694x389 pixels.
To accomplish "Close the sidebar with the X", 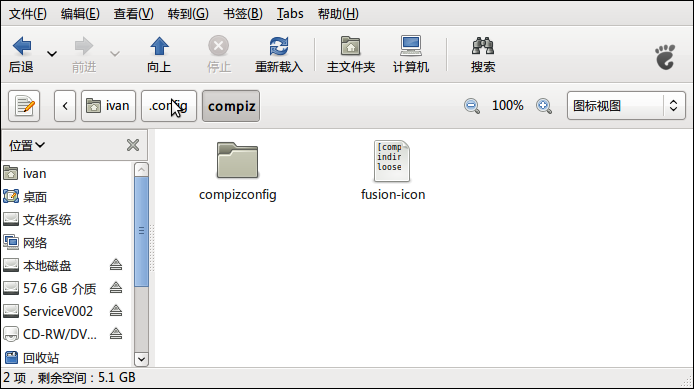I will pos(133,145).
